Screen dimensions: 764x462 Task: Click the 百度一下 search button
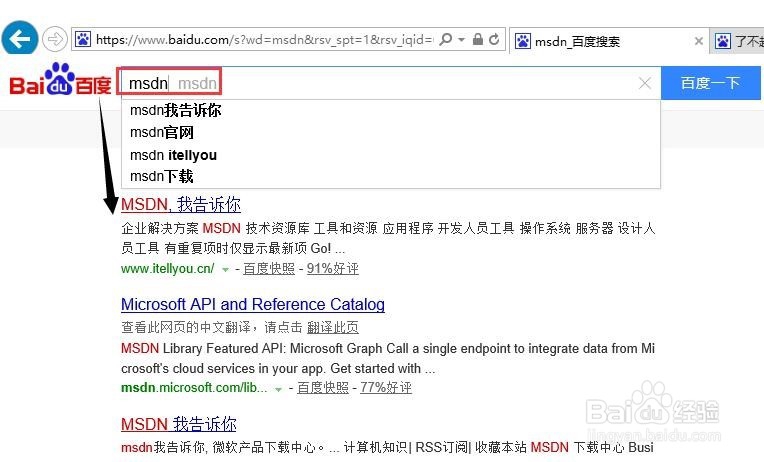710,83
